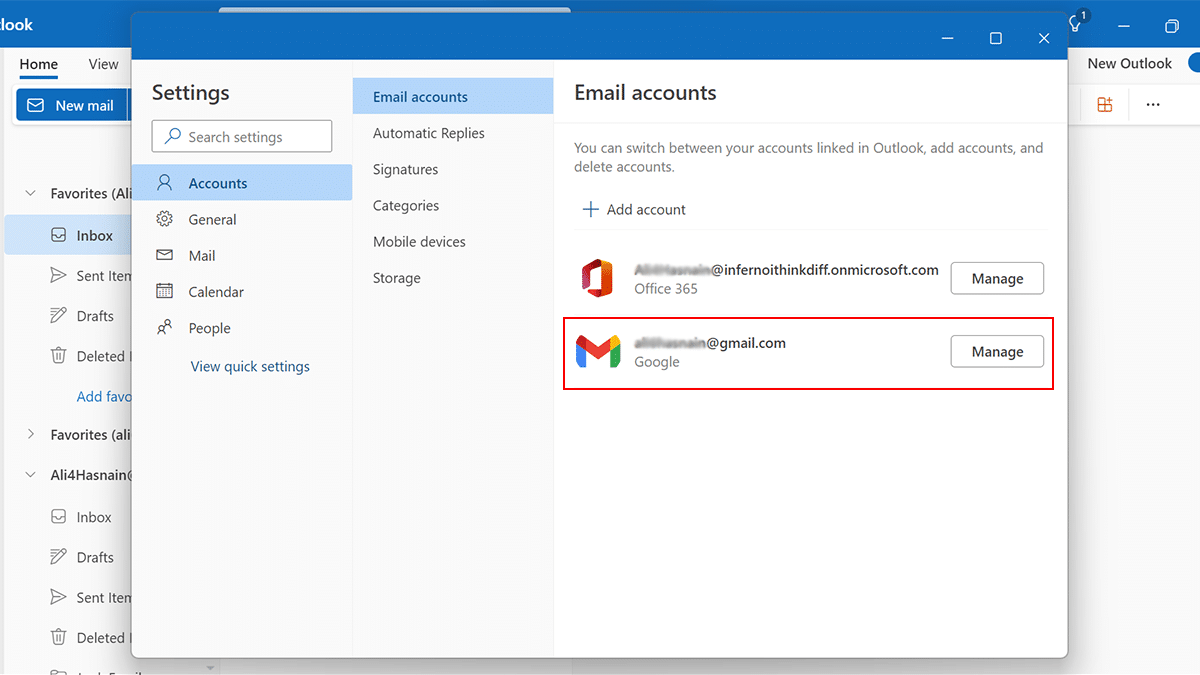Select the Mail settings category

pyautogui.click(x=202, y=256)
